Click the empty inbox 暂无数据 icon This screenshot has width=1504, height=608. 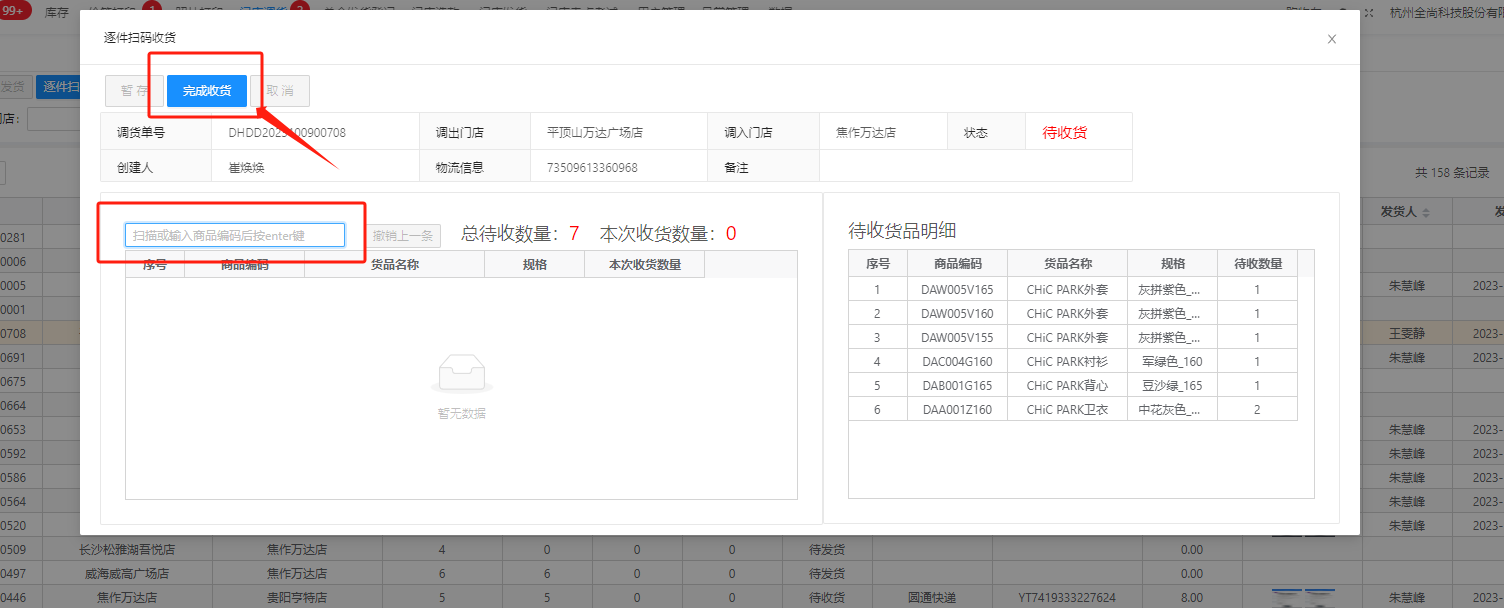click(461, 376)
